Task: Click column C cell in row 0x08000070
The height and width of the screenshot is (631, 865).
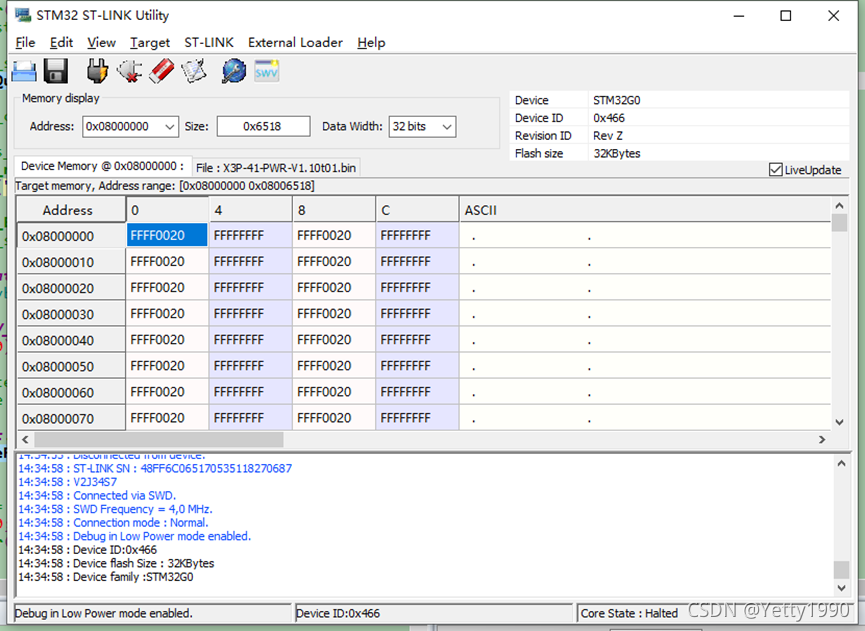Action: [417, 418]
